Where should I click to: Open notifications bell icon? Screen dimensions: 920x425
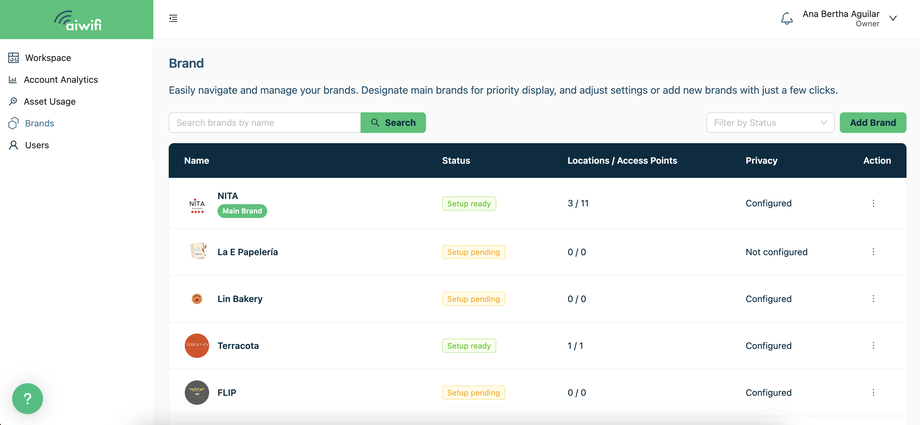787,19
